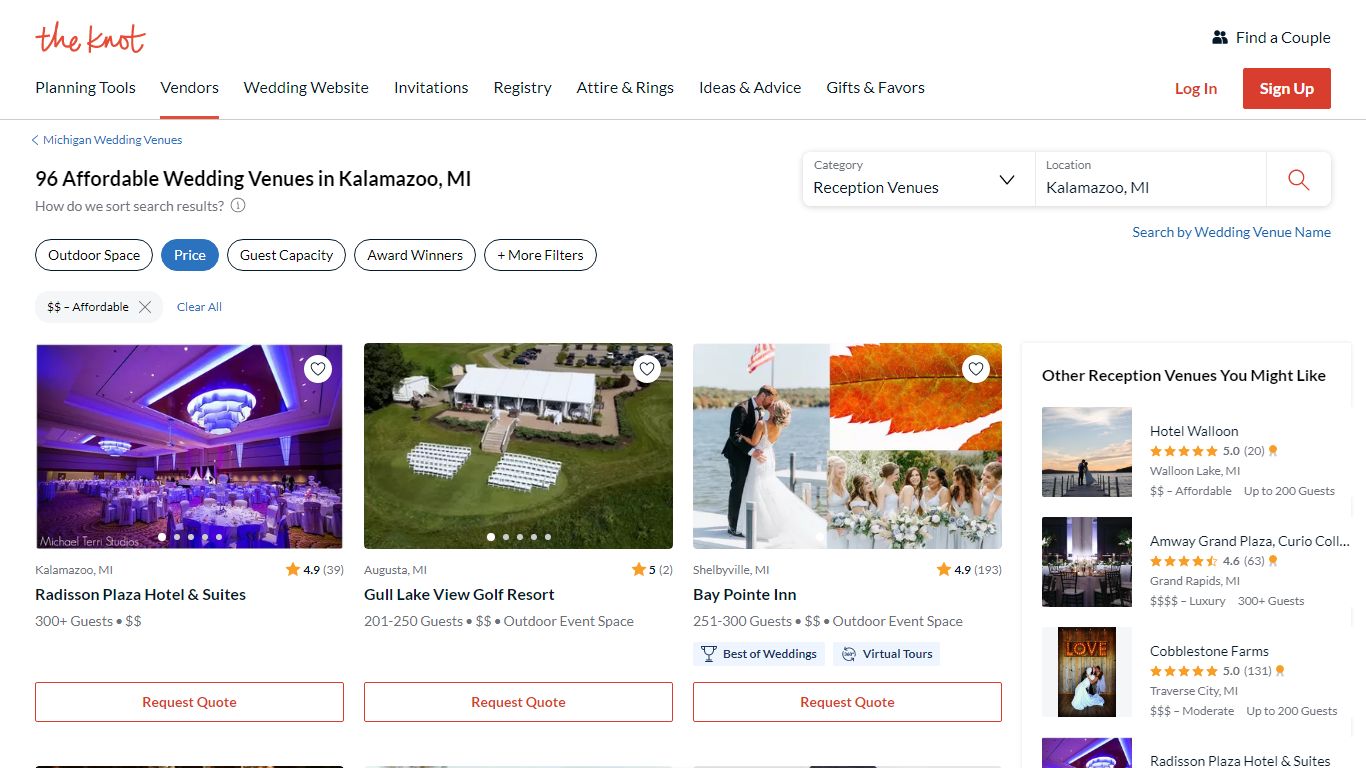Open Gifts & Favors menu
Screen dimensions: 1366x768
click(875, 88)
